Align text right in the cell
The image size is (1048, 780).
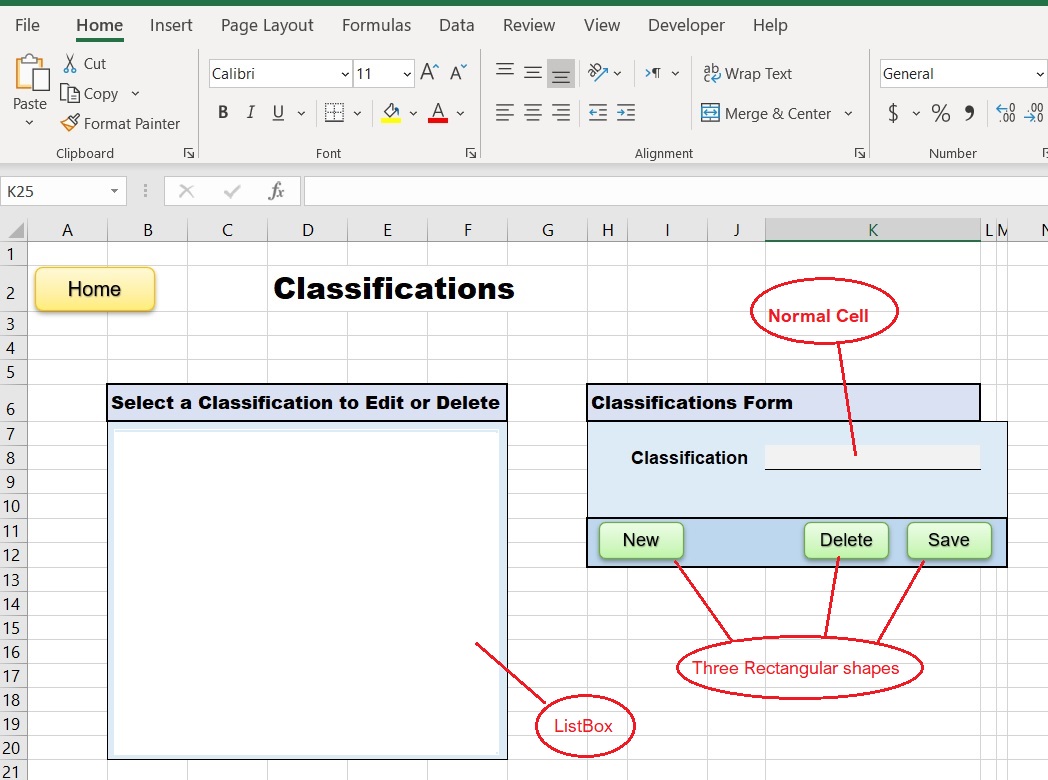561,112
